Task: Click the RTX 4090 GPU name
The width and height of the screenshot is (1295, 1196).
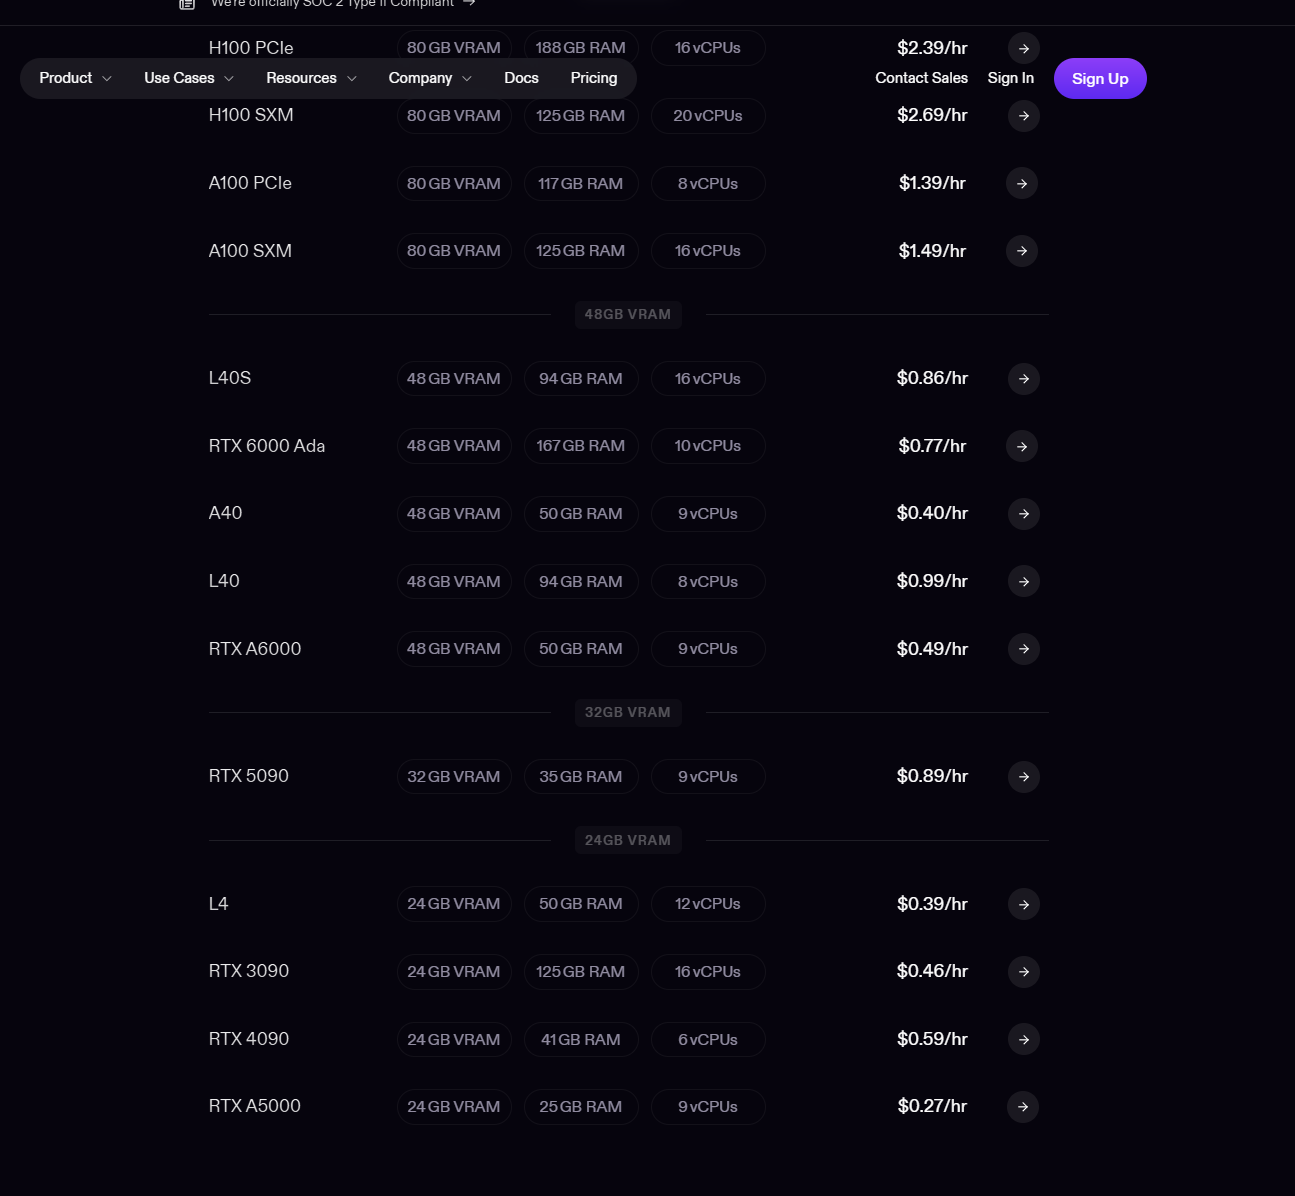Action: (x=249, y=1039)
